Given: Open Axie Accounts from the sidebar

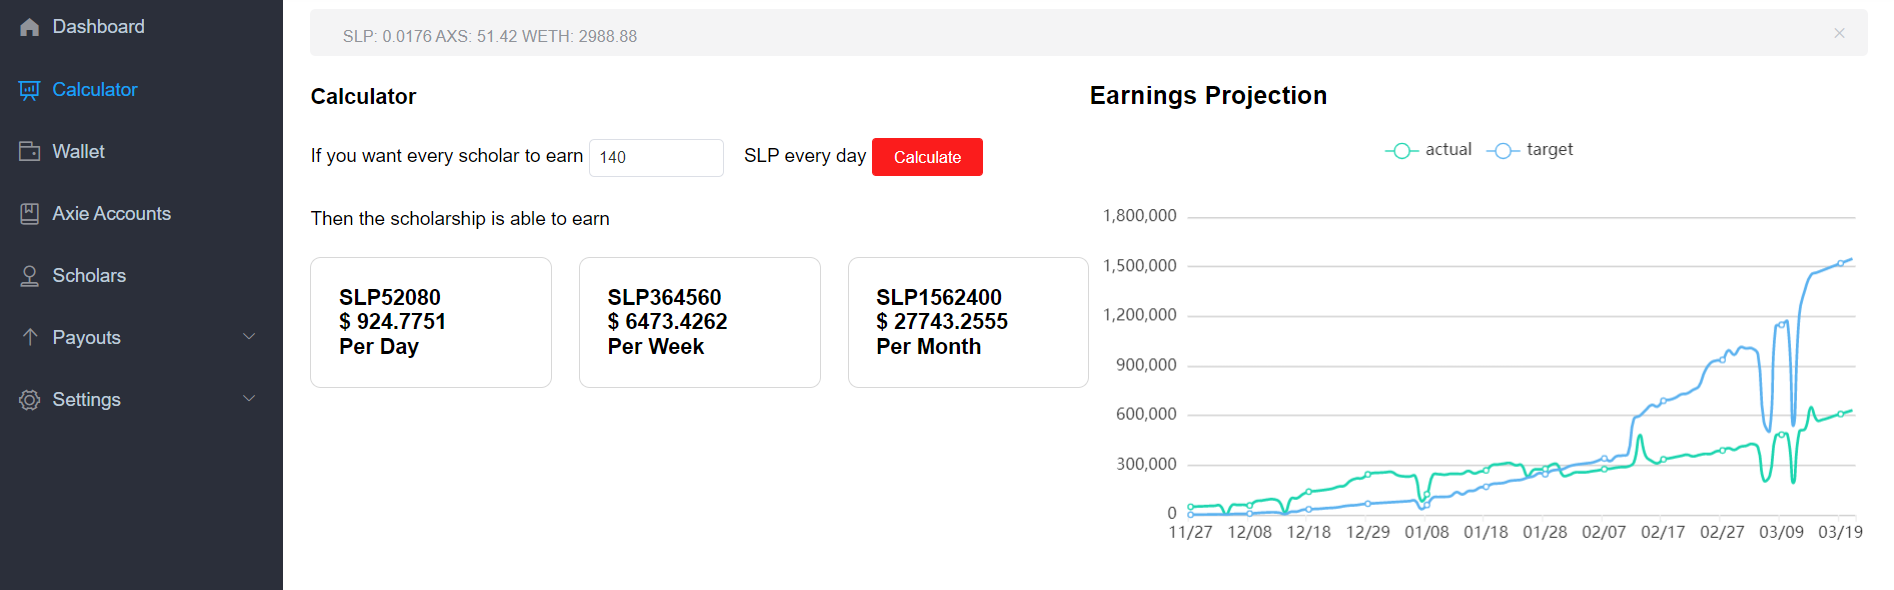Looking at the screenshot, I should click(111, 214).
